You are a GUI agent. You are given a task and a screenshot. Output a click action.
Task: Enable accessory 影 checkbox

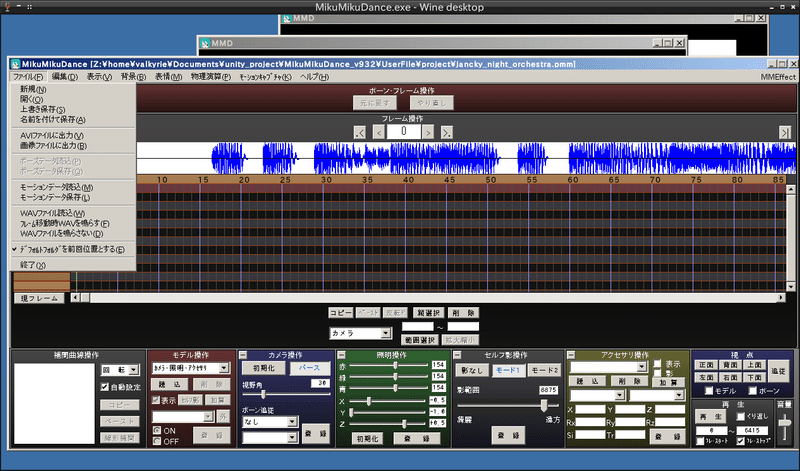click(657, 373)
